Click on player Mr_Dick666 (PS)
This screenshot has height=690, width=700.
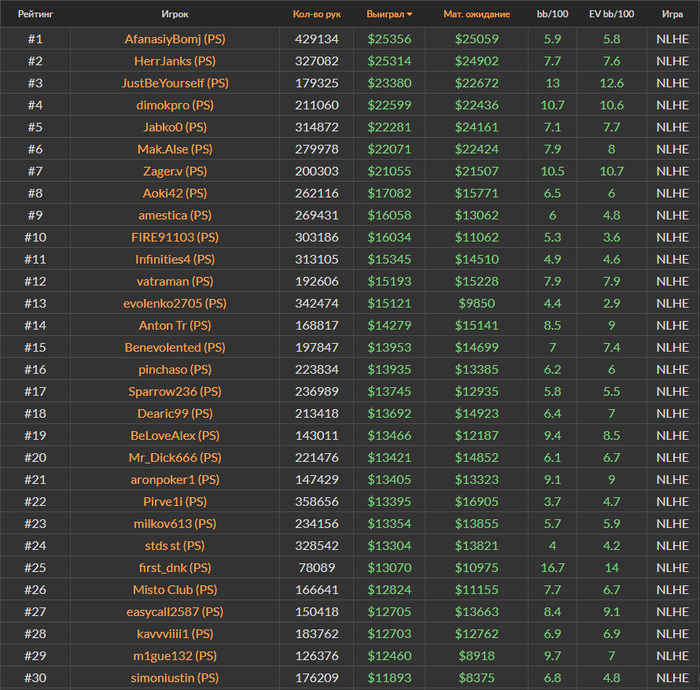[x=175, y=457]
